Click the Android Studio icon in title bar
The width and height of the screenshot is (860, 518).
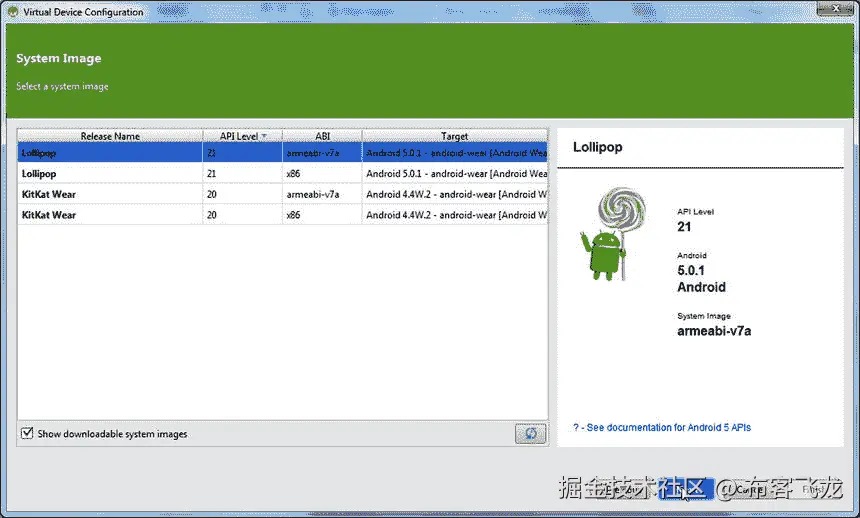tap(13, 12)
